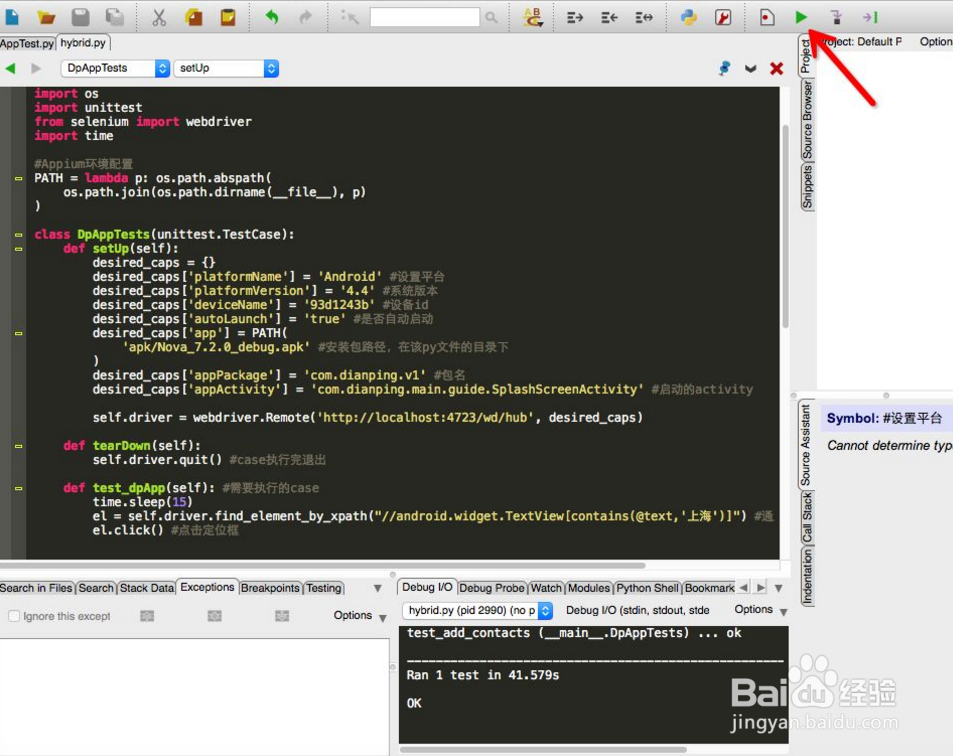953x756 pixels.
Task: Collapse the def setUp fold marker
Action: coord(18,249)
